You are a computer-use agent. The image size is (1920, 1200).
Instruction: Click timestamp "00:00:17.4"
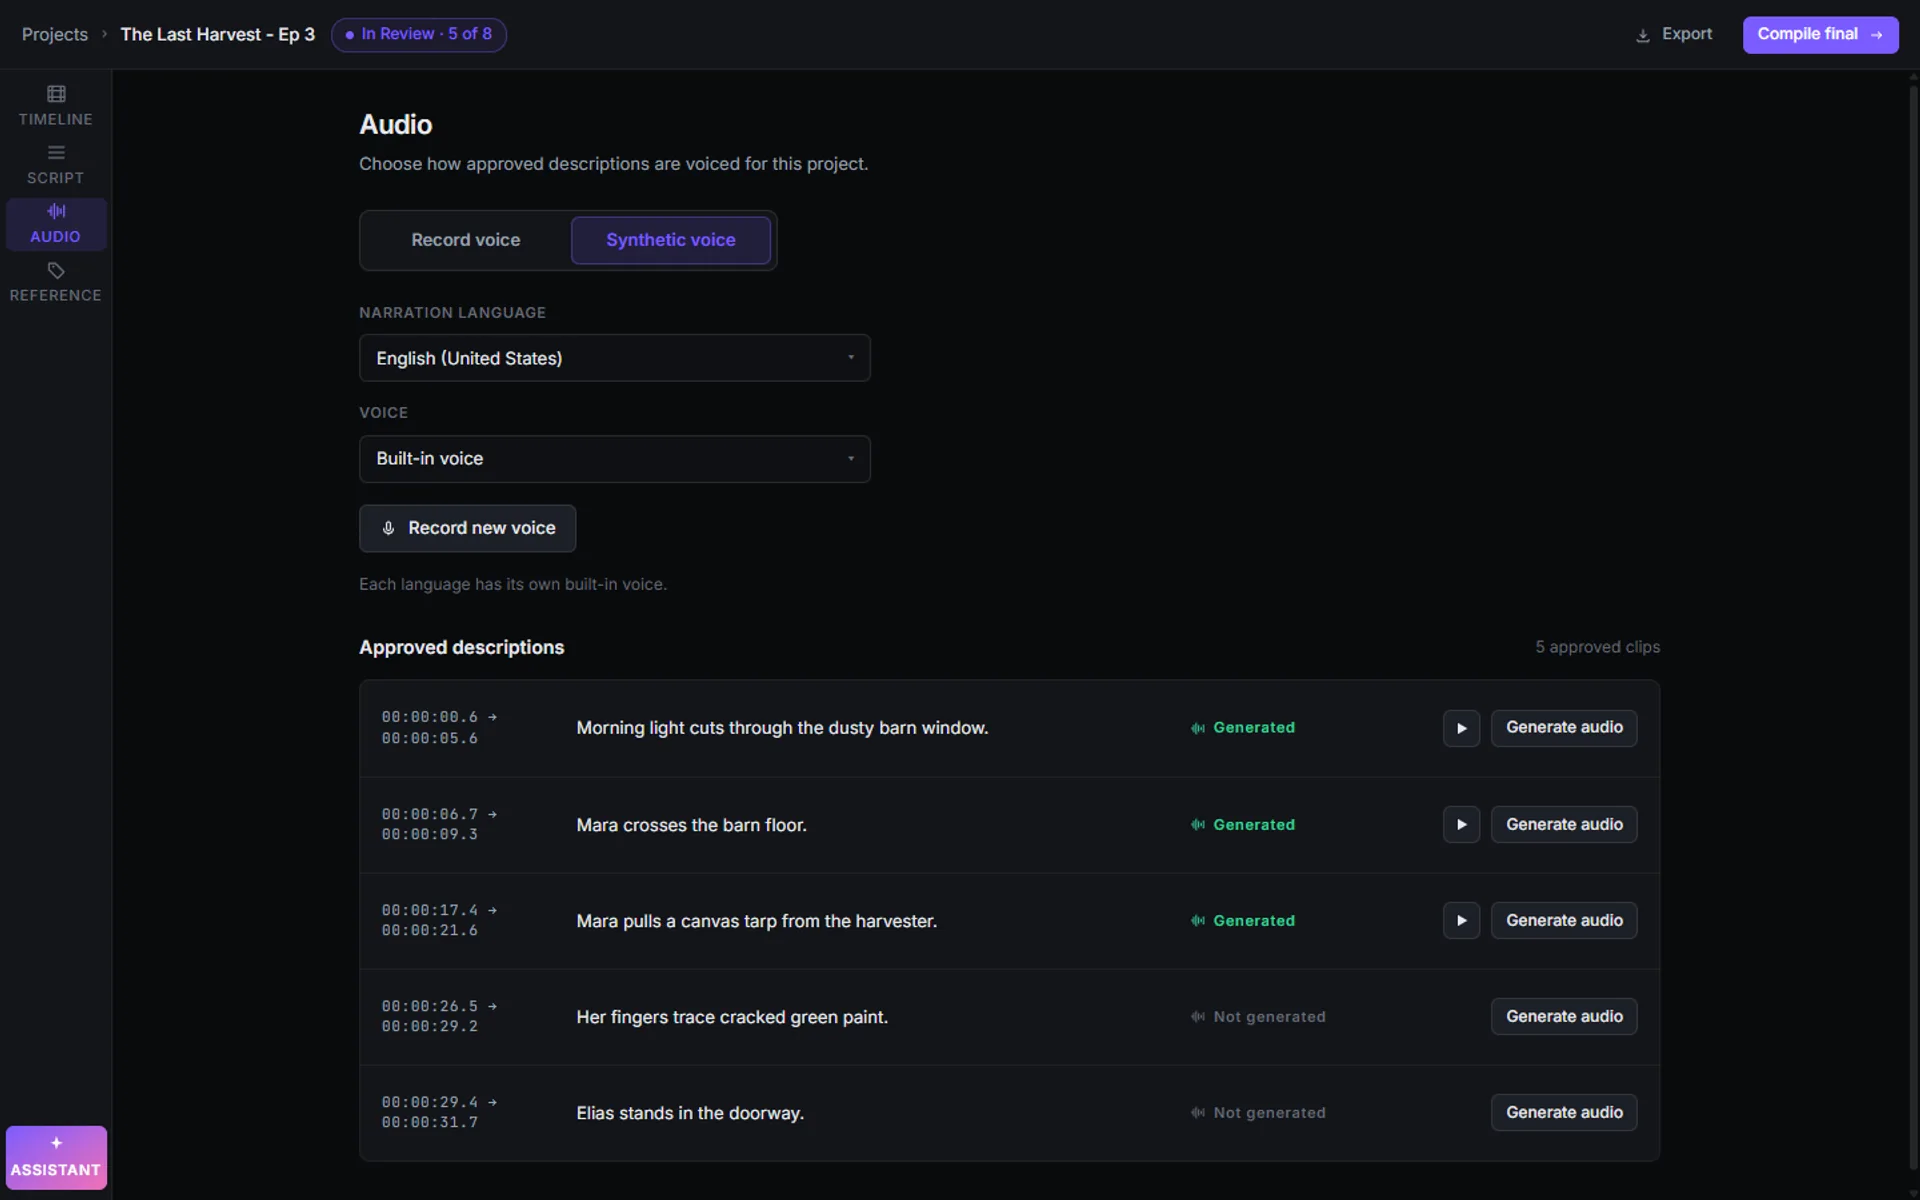430,910
